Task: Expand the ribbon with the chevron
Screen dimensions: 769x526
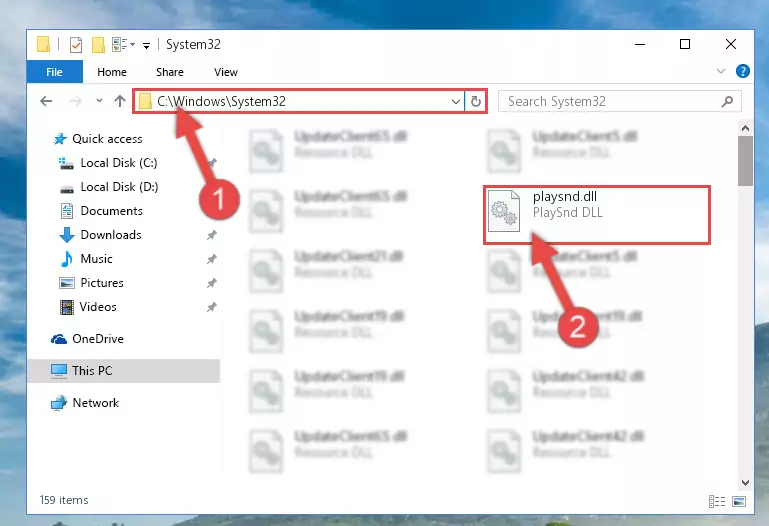Action: (x=720, y=72)
